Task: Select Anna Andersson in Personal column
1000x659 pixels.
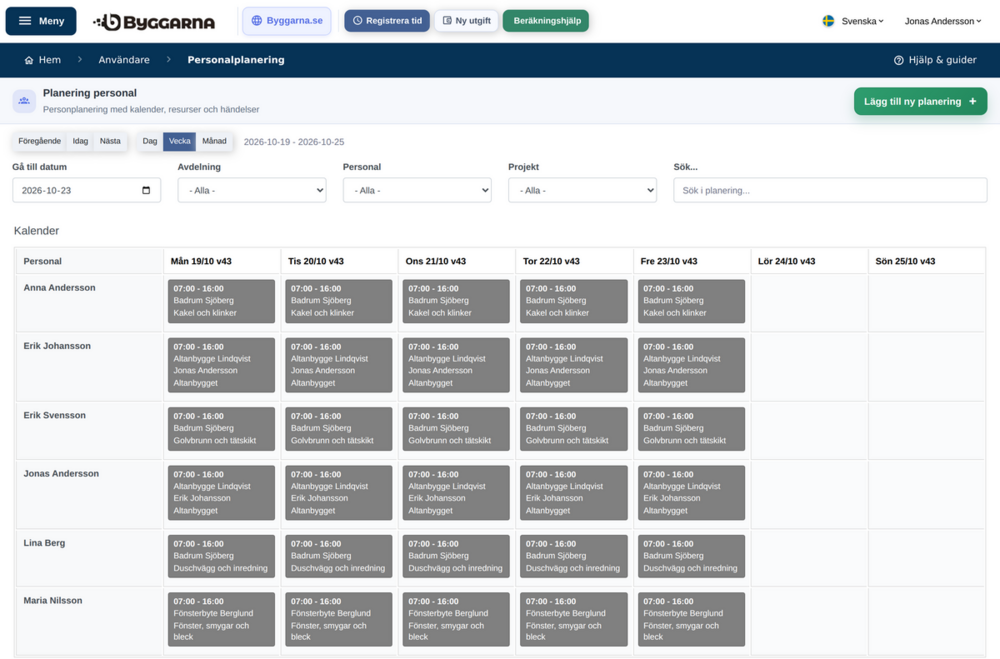Action: [59, 288]
